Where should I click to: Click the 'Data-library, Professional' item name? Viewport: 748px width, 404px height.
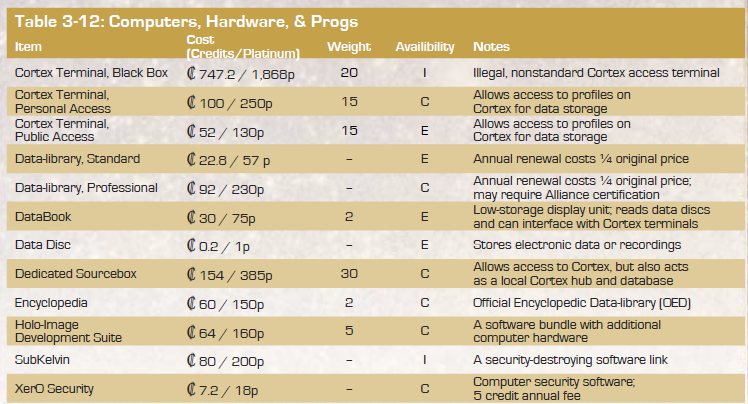click(x=86, y=188)
